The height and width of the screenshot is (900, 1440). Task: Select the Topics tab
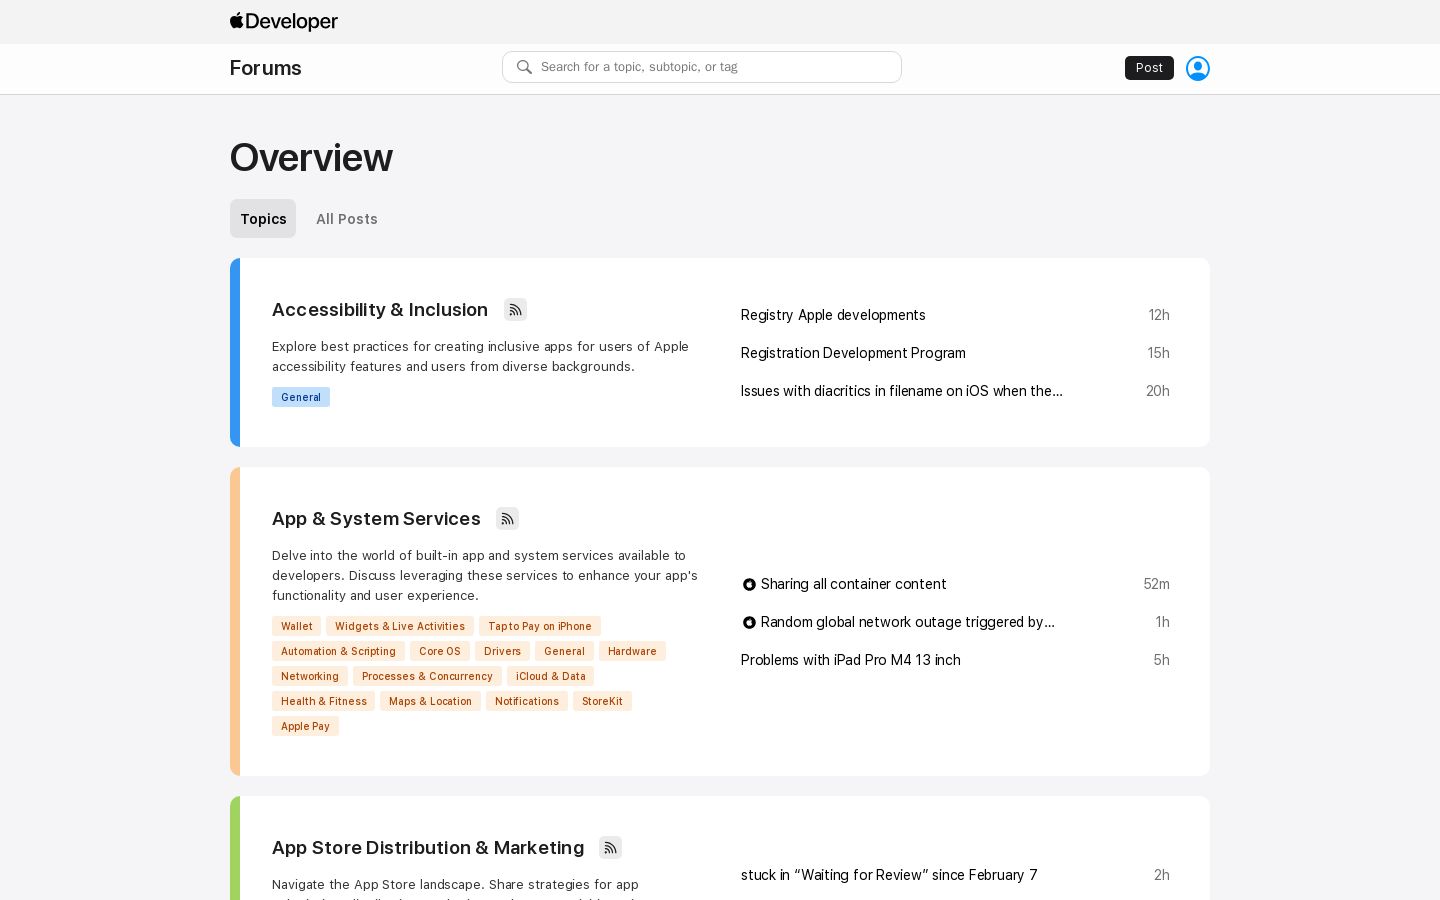tap(263, 219)
